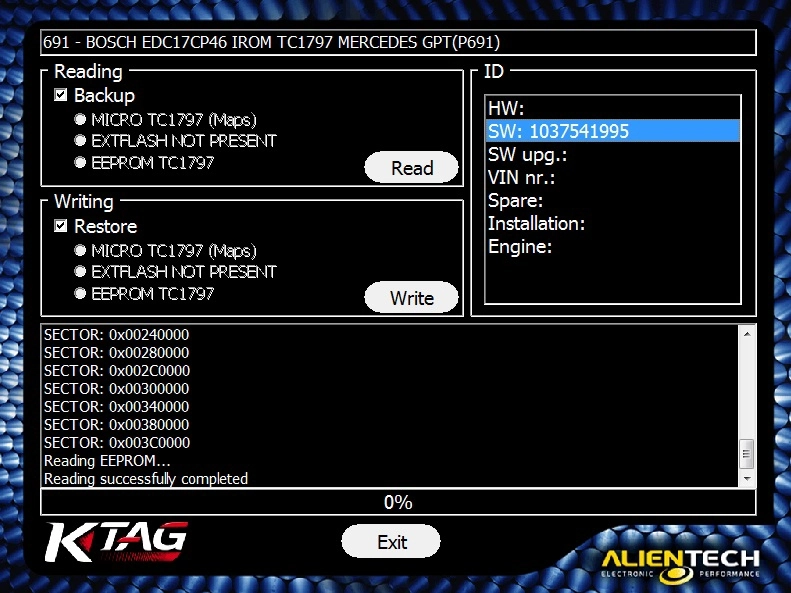This screenshot has height=593, width=791.
Task: Click log line Reading successfully completed
Action: pos(146,479)
